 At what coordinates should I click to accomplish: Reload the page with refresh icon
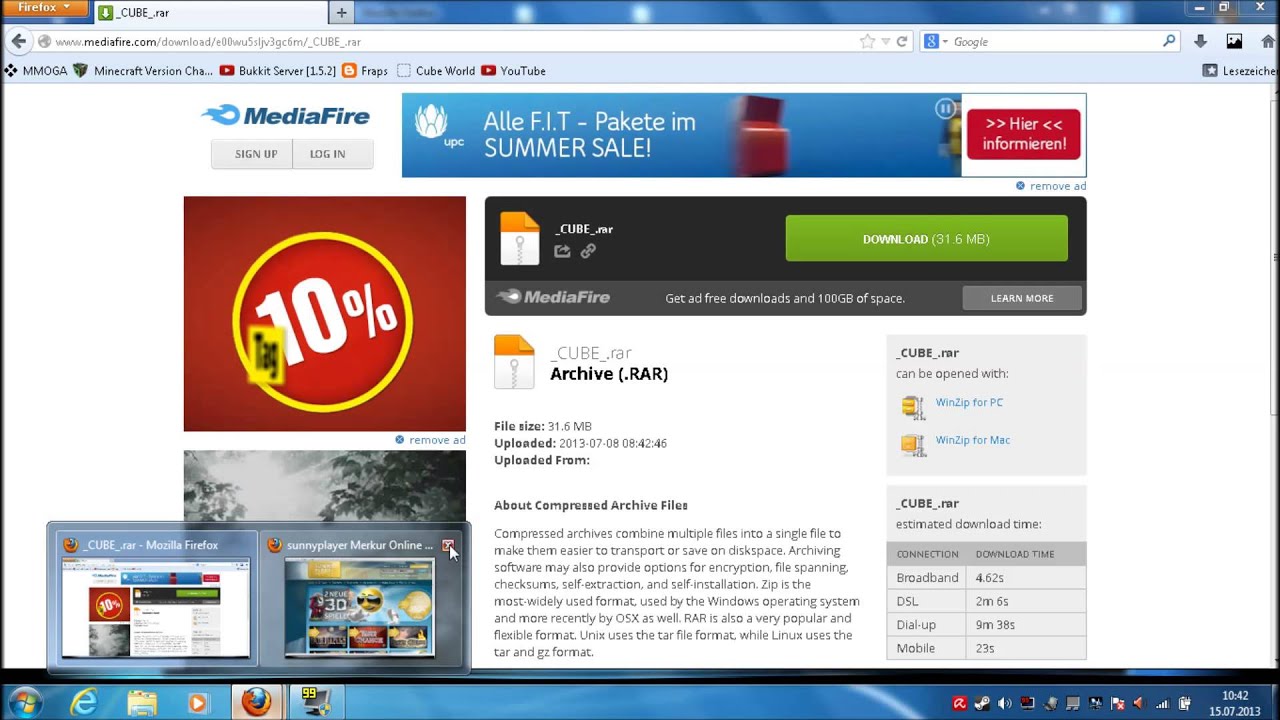(x=902, y=42)
